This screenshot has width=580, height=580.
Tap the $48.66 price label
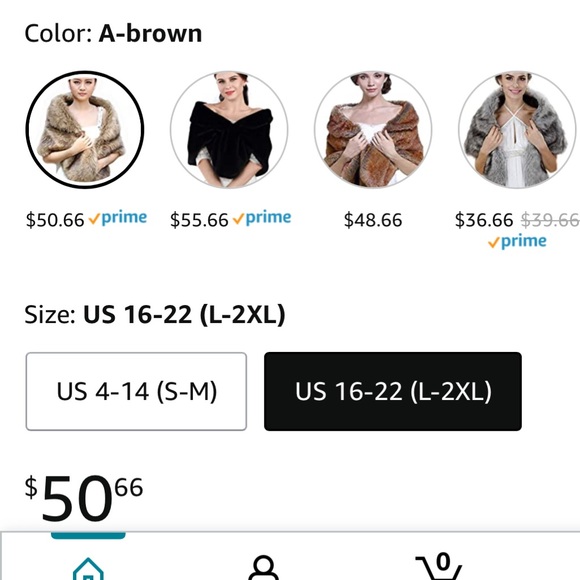373,220
